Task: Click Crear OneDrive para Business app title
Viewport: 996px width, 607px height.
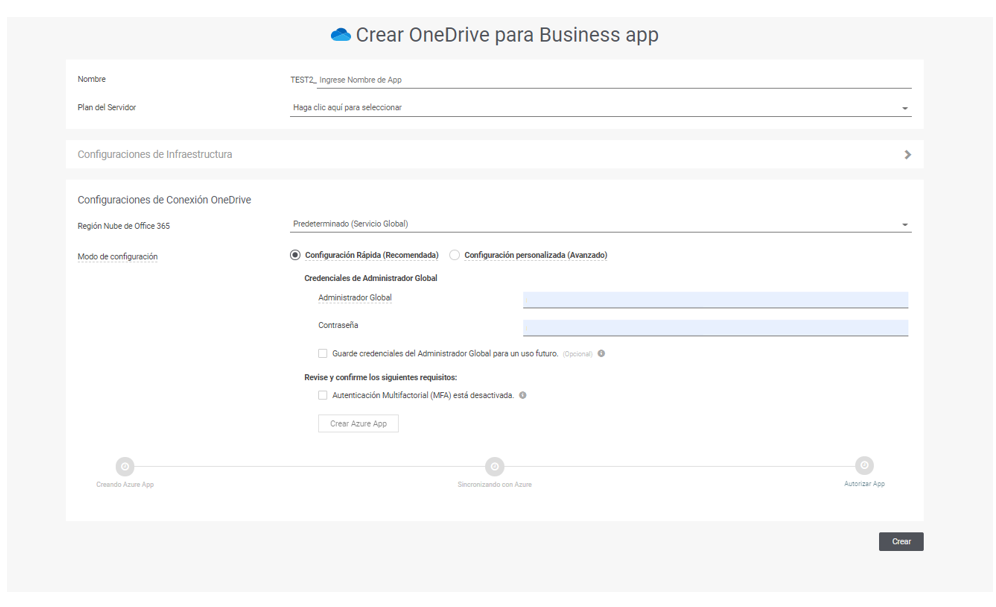Action: pos(507,35)
